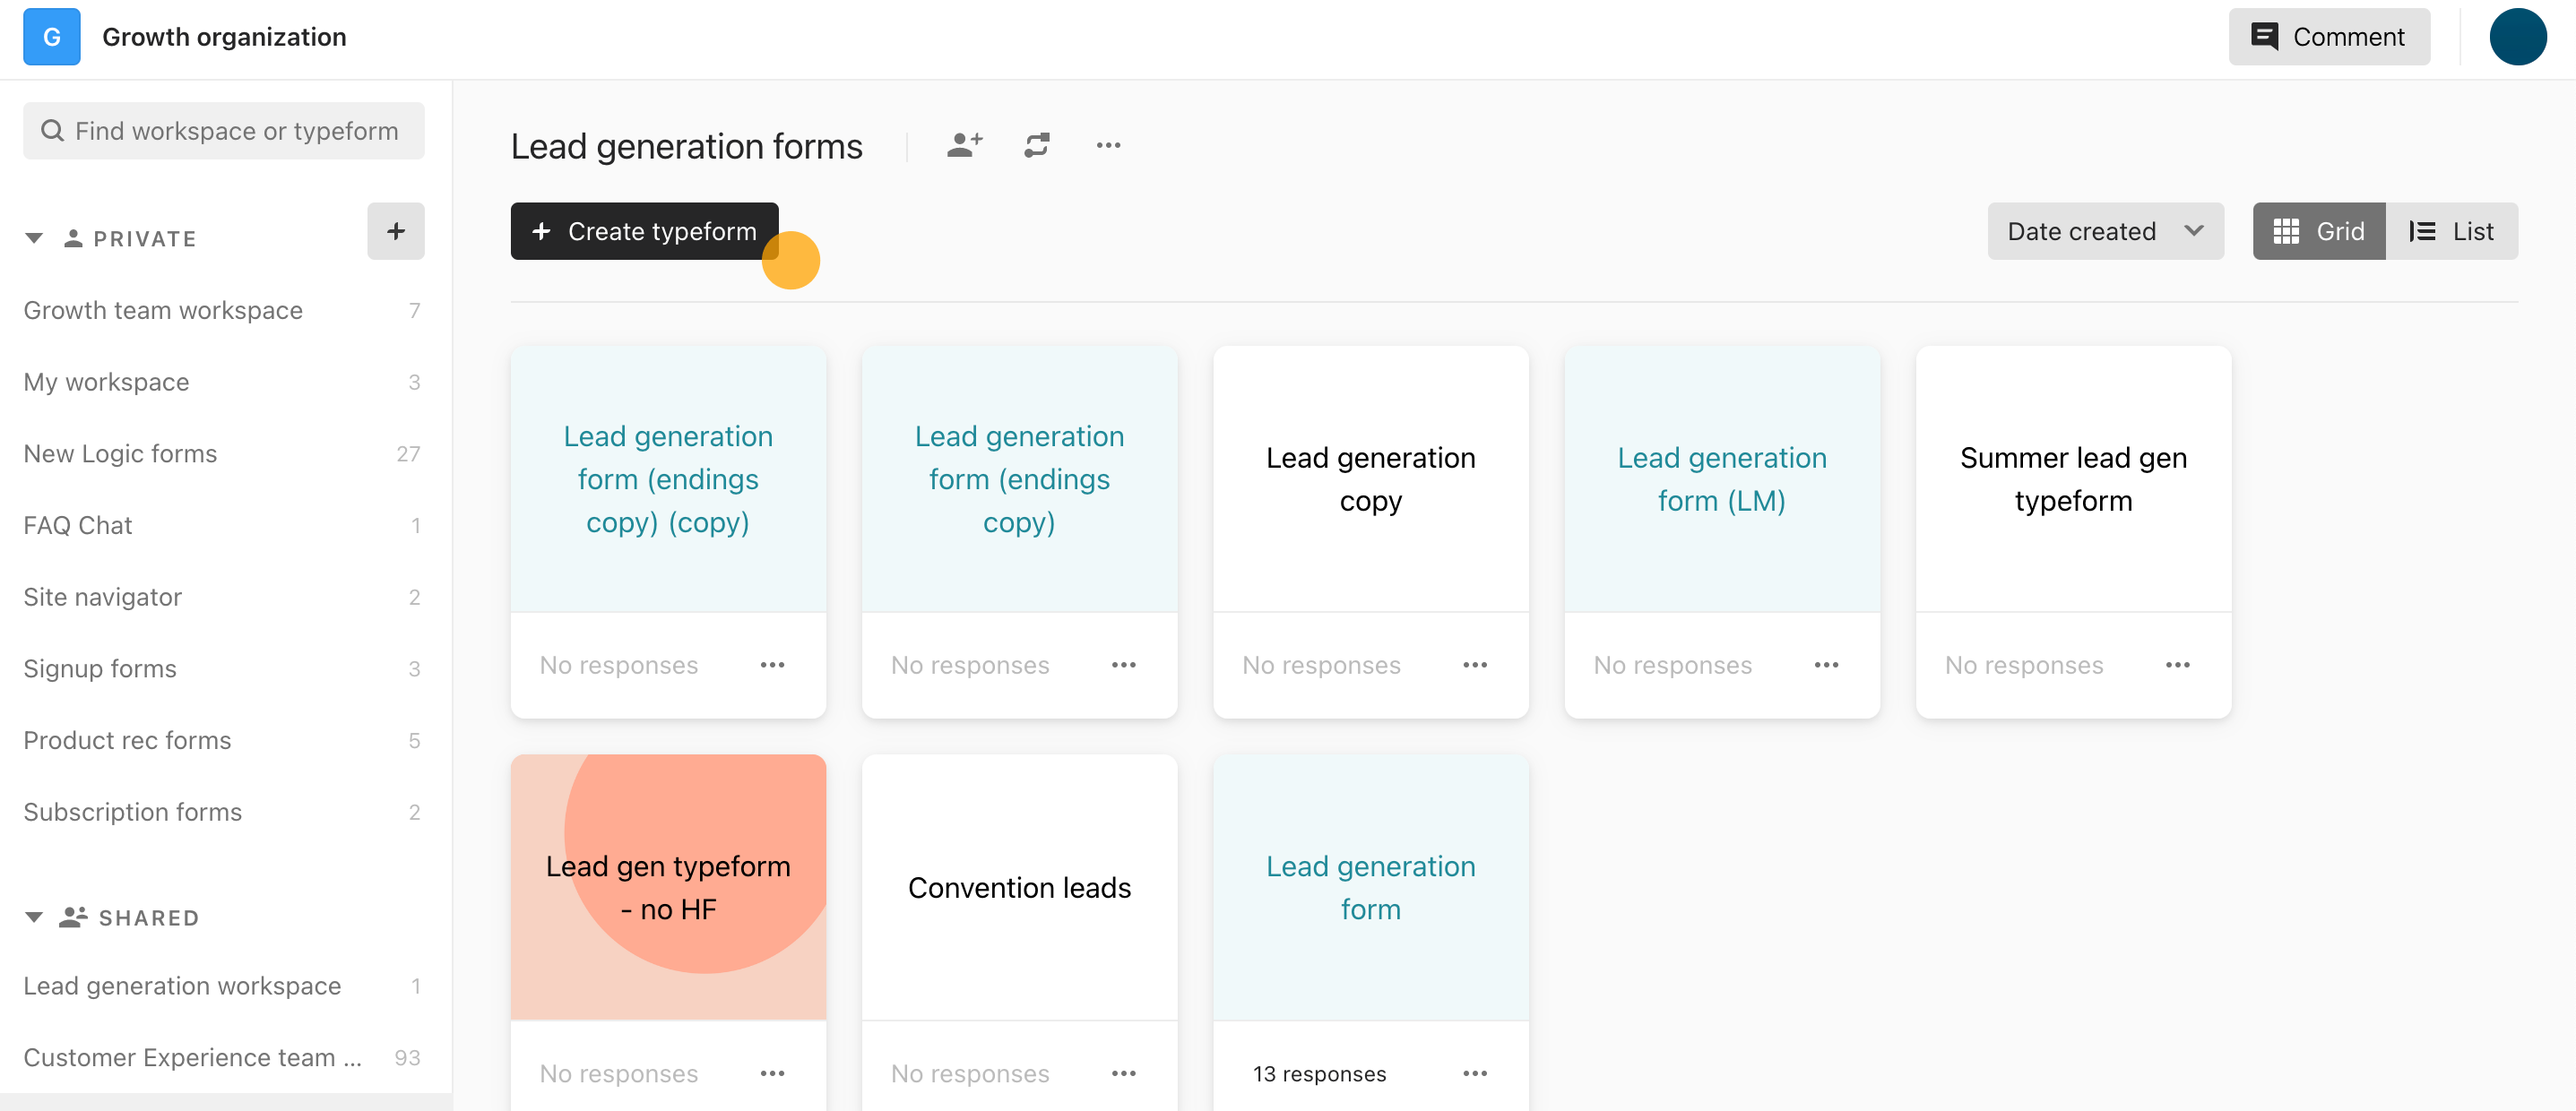Click the workspace three-dot overflow menu icon

tap(1109, 146)
